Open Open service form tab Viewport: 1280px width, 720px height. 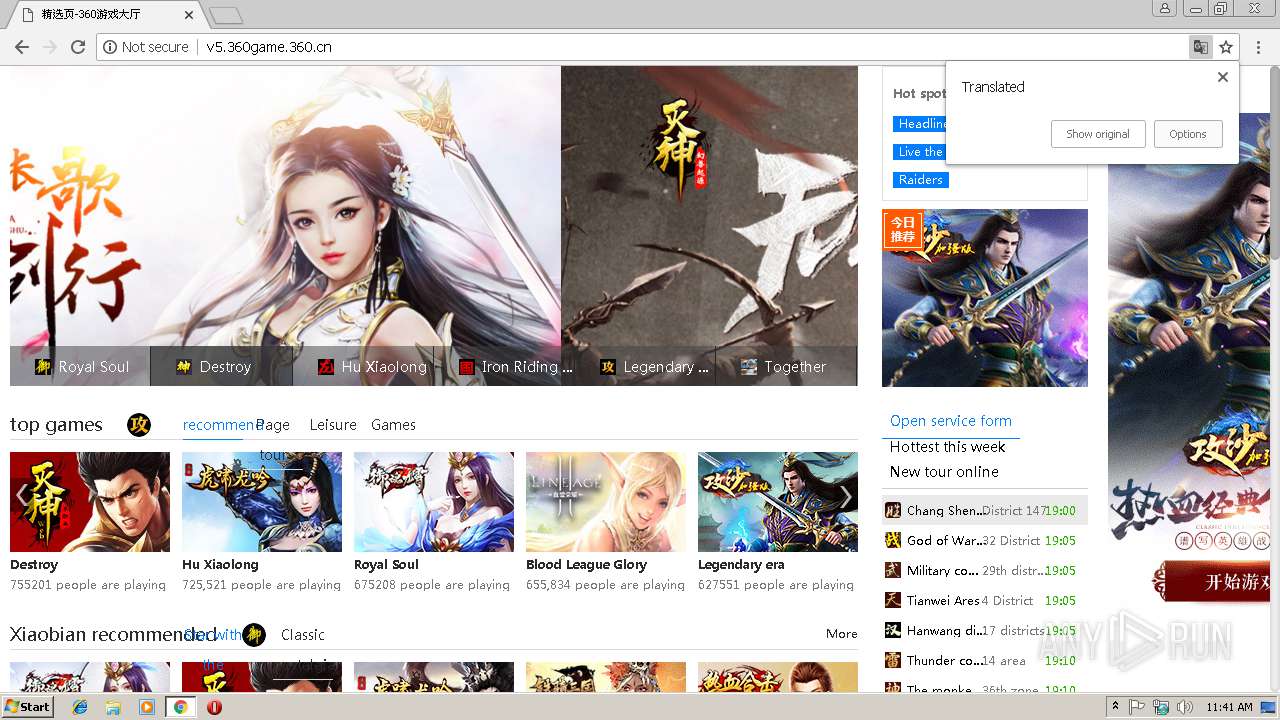(951, 421)
